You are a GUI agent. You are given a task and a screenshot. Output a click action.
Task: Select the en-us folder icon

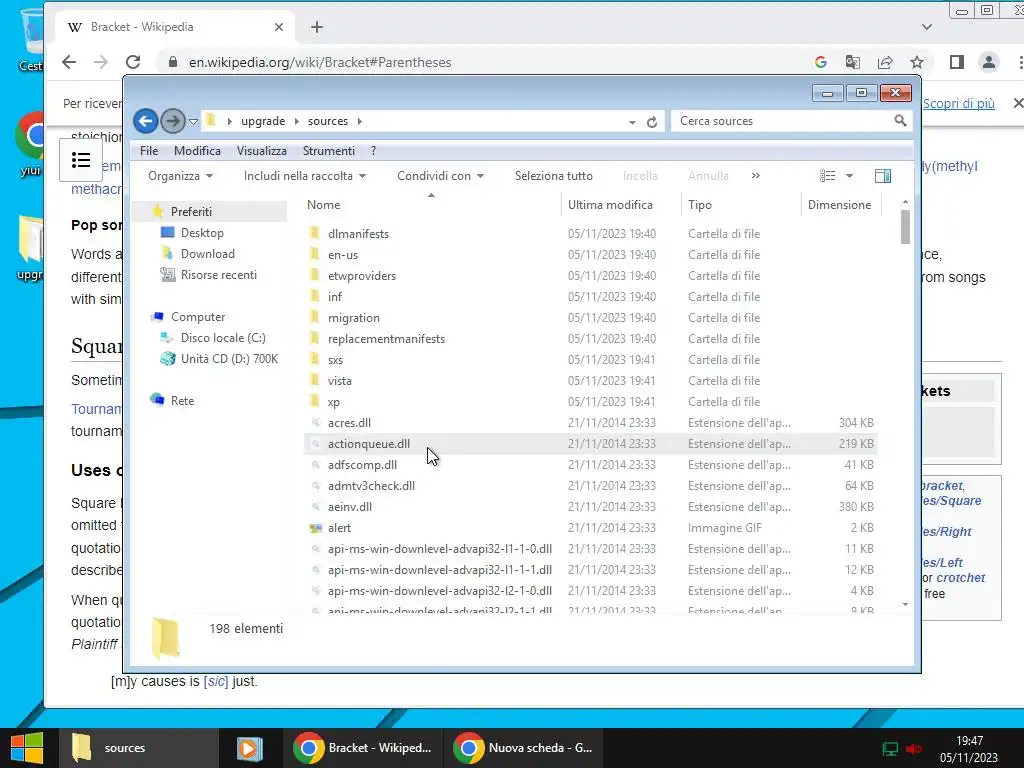point(315,254)
